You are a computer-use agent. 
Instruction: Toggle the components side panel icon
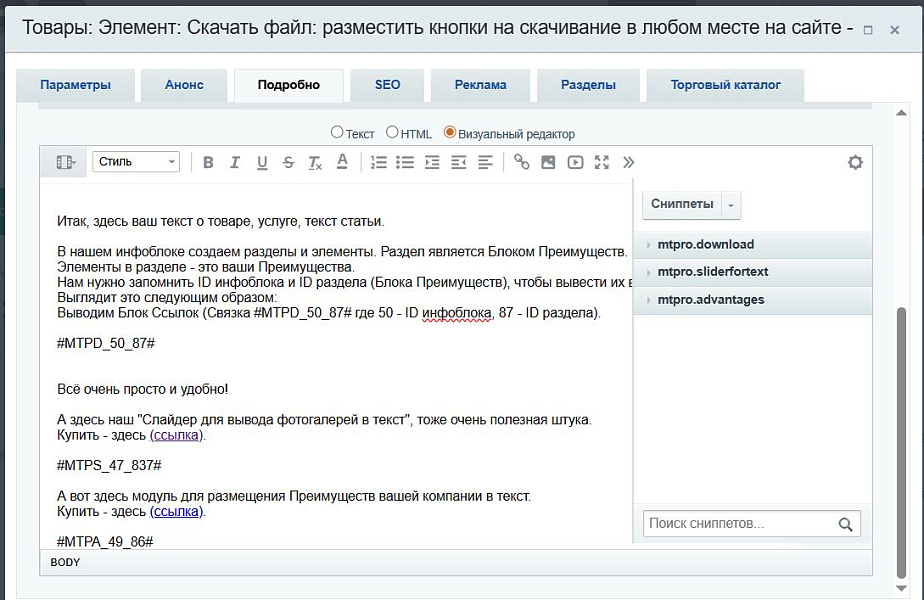click(x=65, y=162)
